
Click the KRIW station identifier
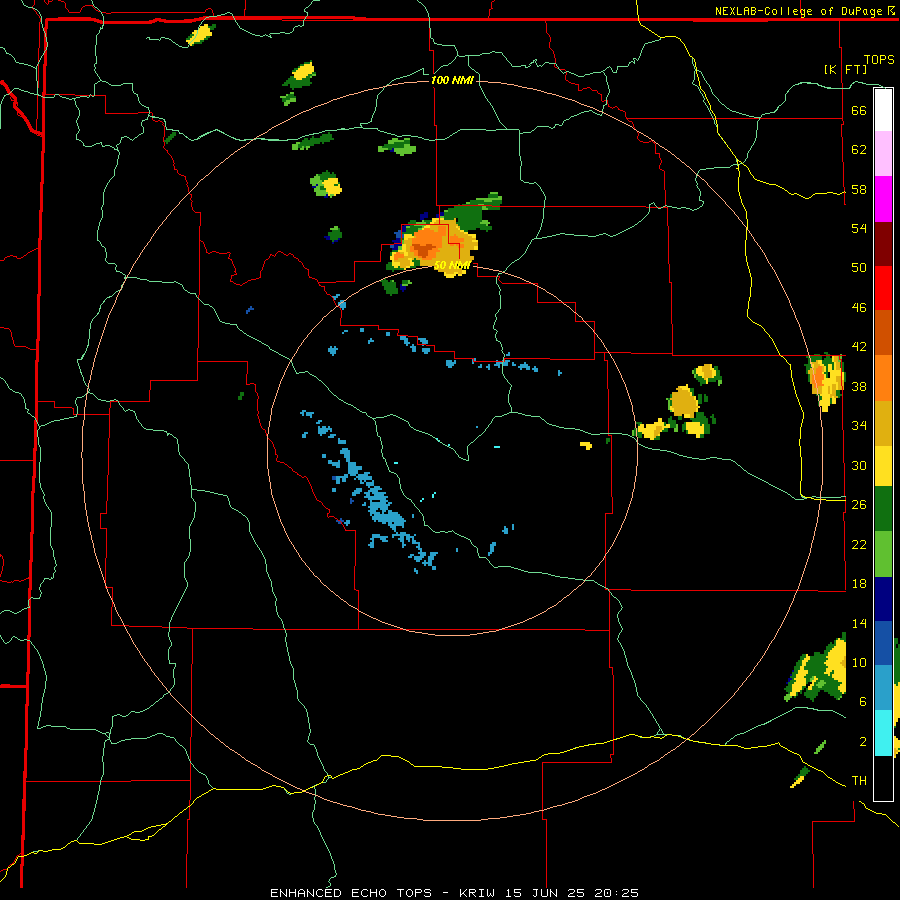click(478, 893)
